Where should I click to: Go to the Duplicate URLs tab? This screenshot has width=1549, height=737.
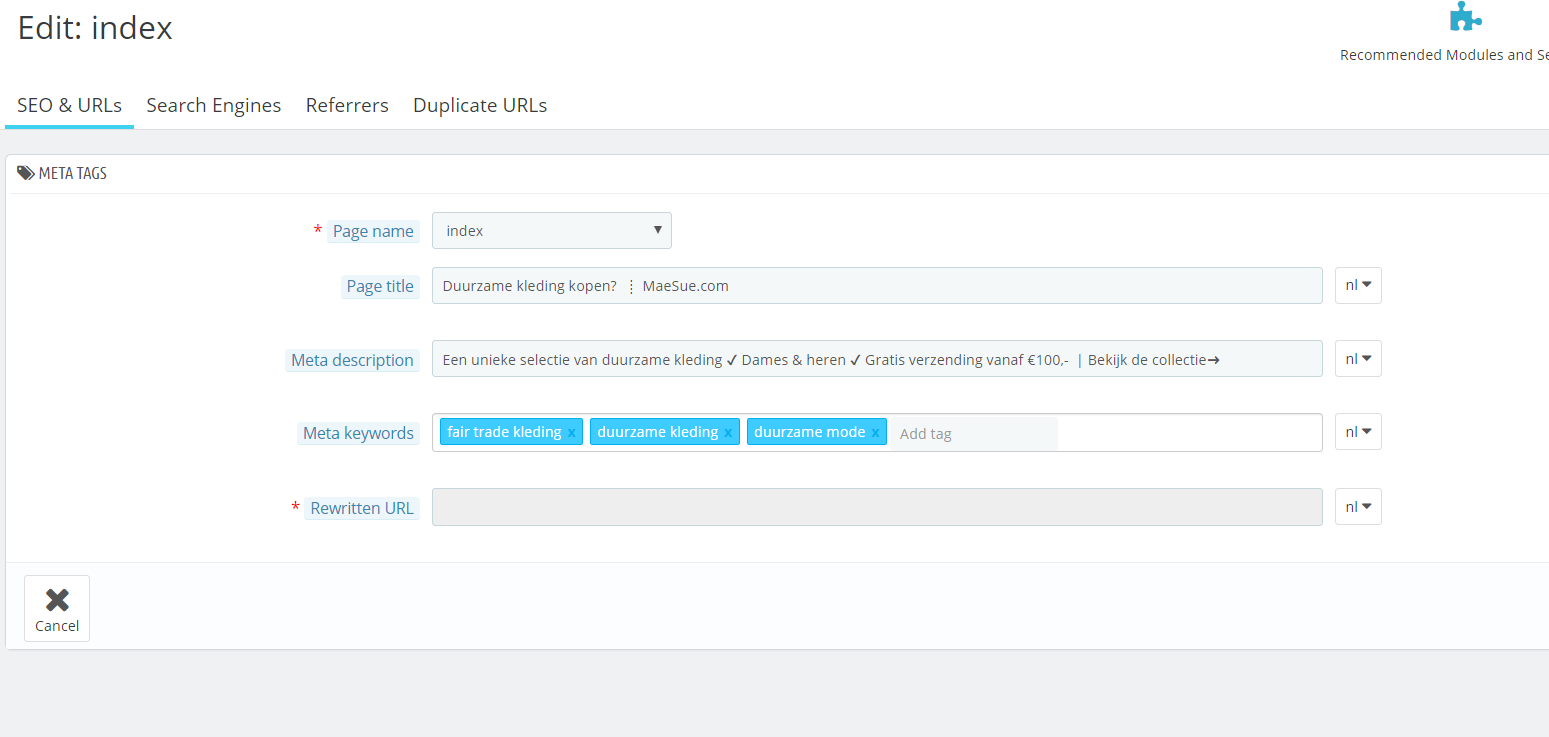pos(480,106)
